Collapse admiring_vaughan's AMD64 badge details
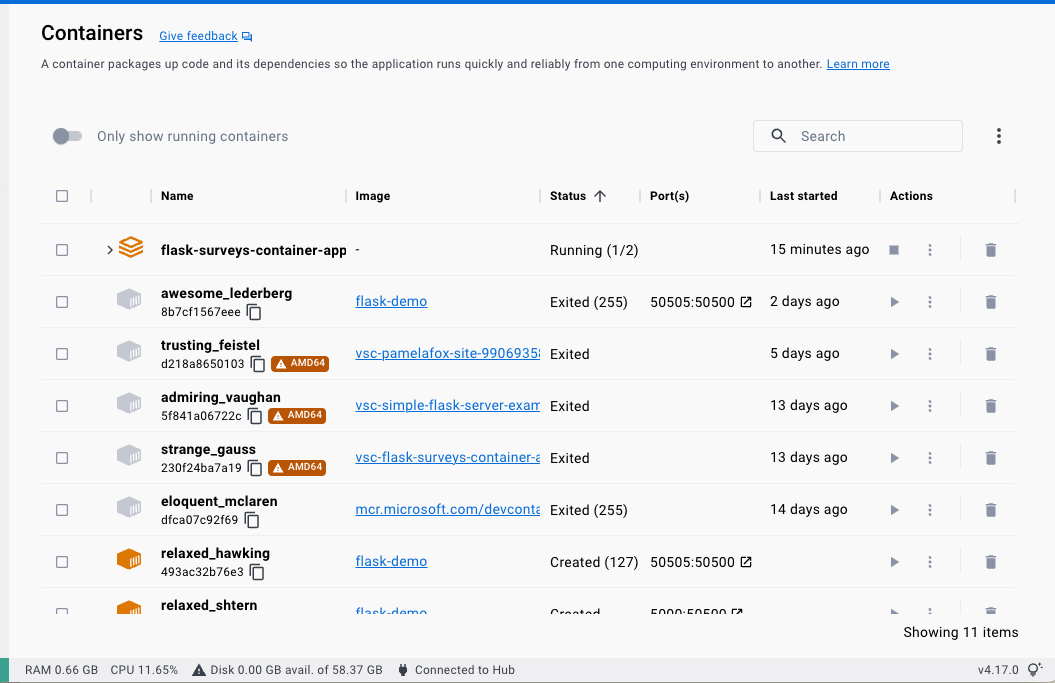 (x=296, y=415)
